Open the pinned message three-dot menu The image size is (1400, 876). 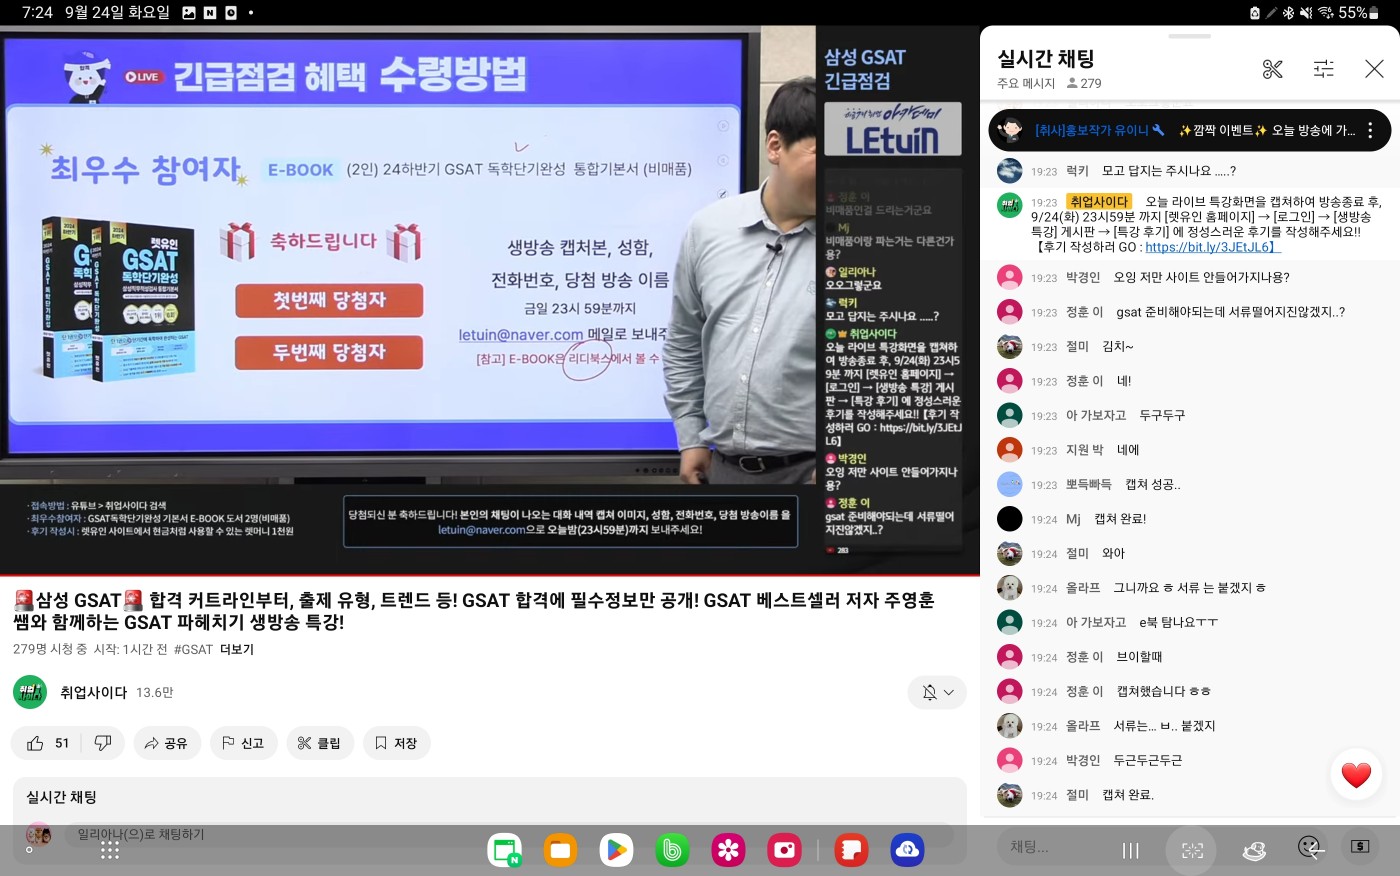point(1370,131)
